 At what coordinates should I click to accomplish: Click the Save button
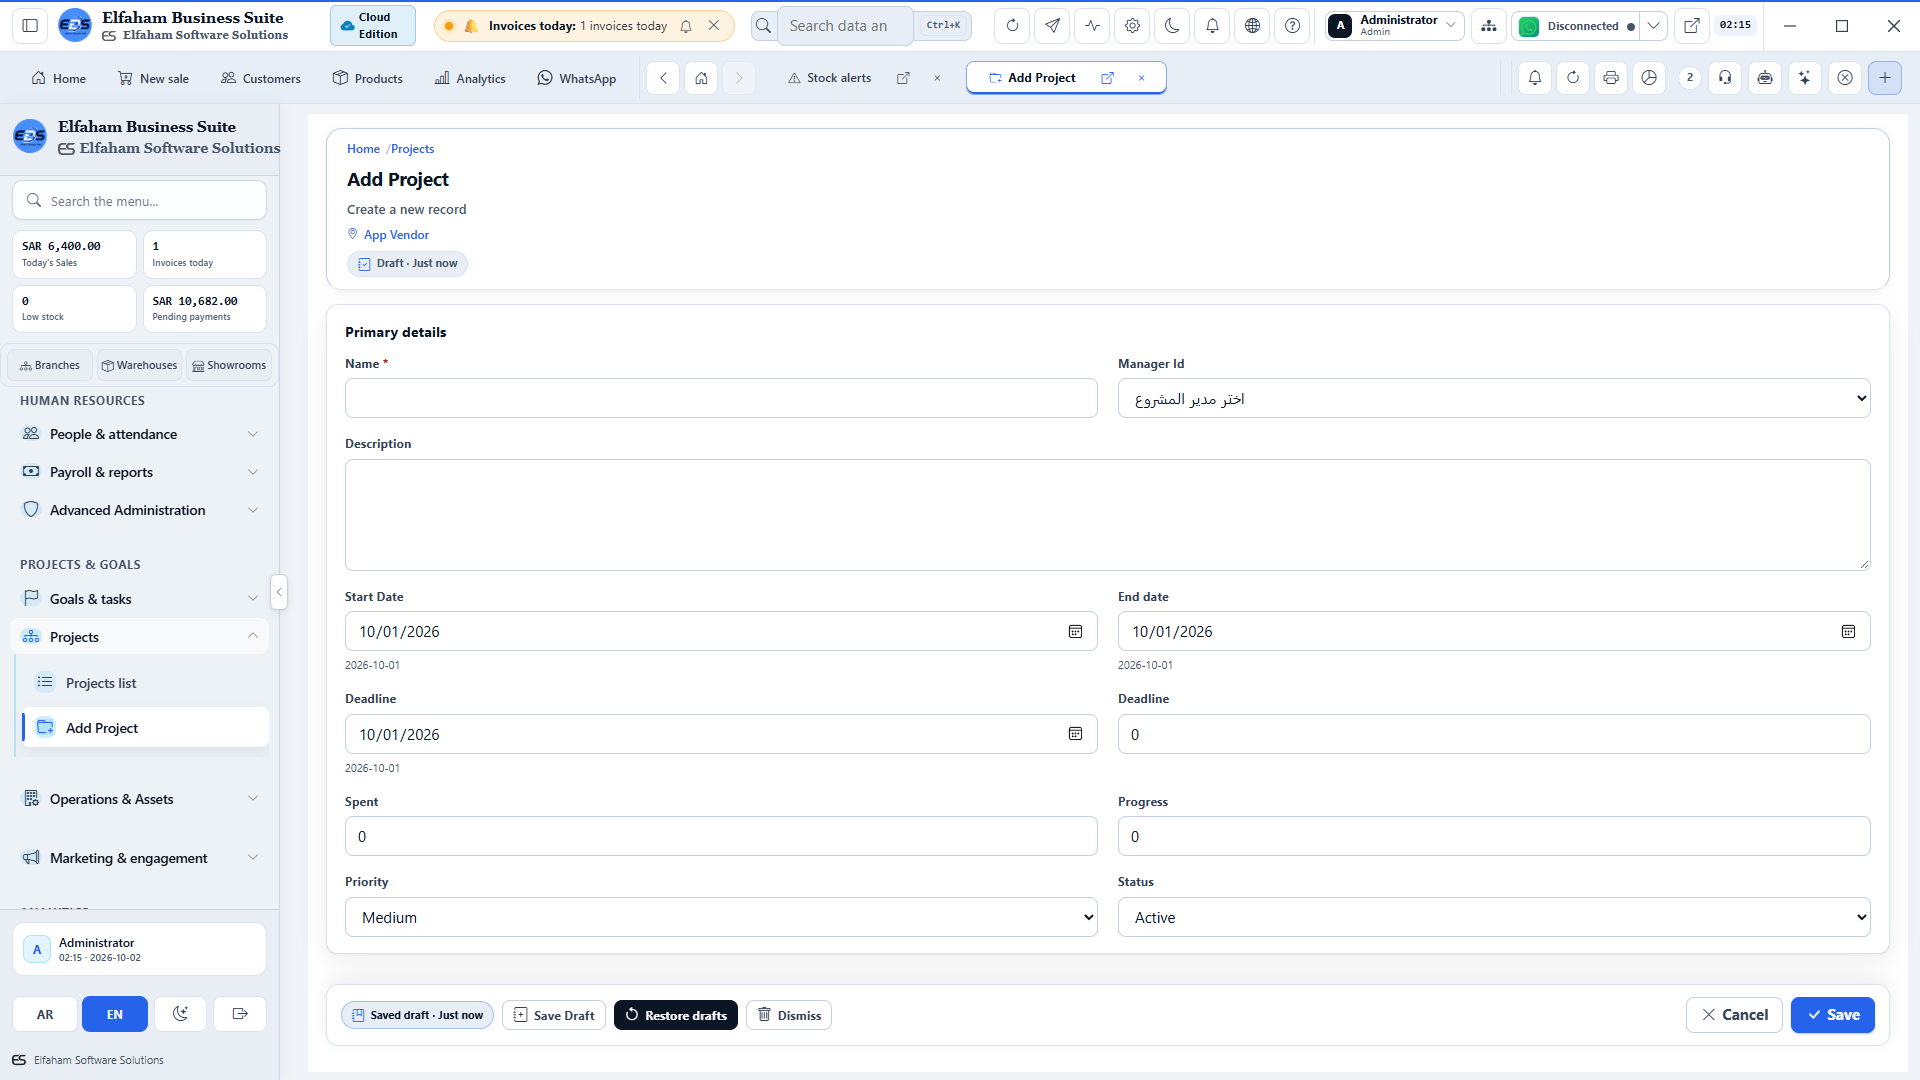1832,1015
